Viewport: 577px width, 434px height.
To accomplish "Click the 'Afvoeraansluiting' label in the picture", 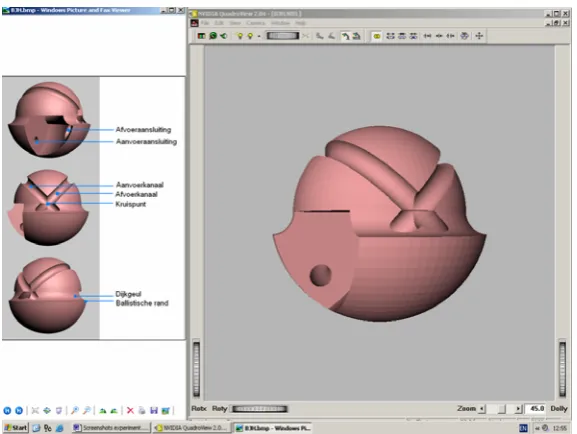I will tap(143, 130).
